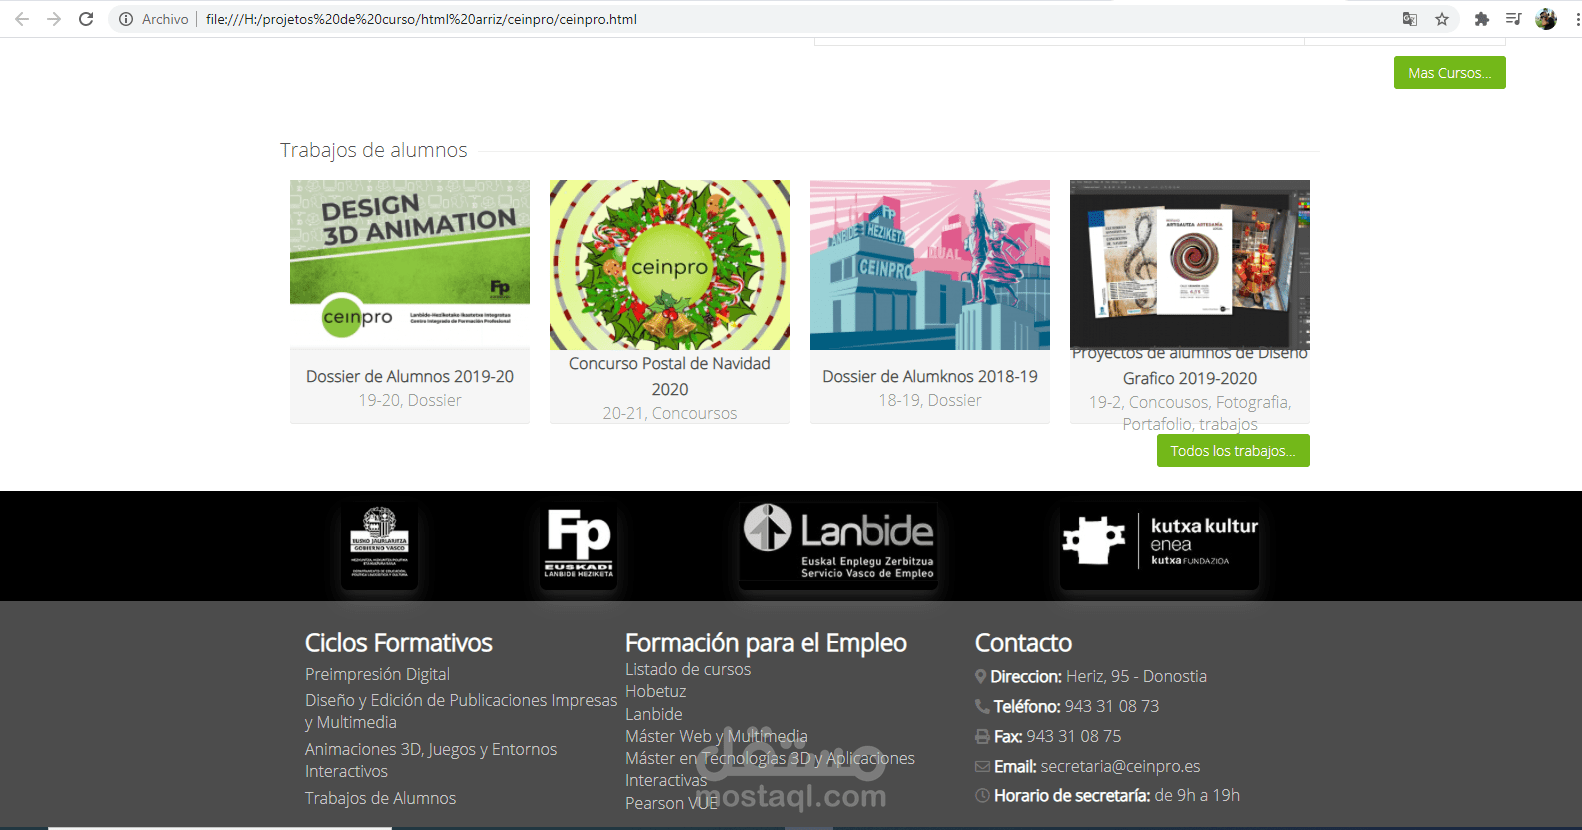Image resolution: width=1582 pixels, height=830 pixels.
Task: Click the translate page icon
Action: click(x=1410, y=19)
